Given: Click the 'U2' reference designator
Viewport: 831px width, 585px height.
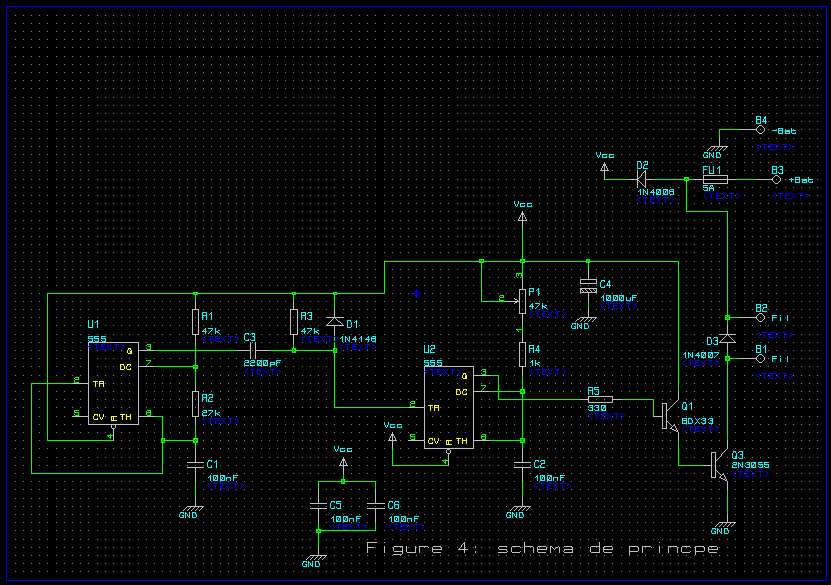Looking at the screenshot, I should [x=429, y=349].
